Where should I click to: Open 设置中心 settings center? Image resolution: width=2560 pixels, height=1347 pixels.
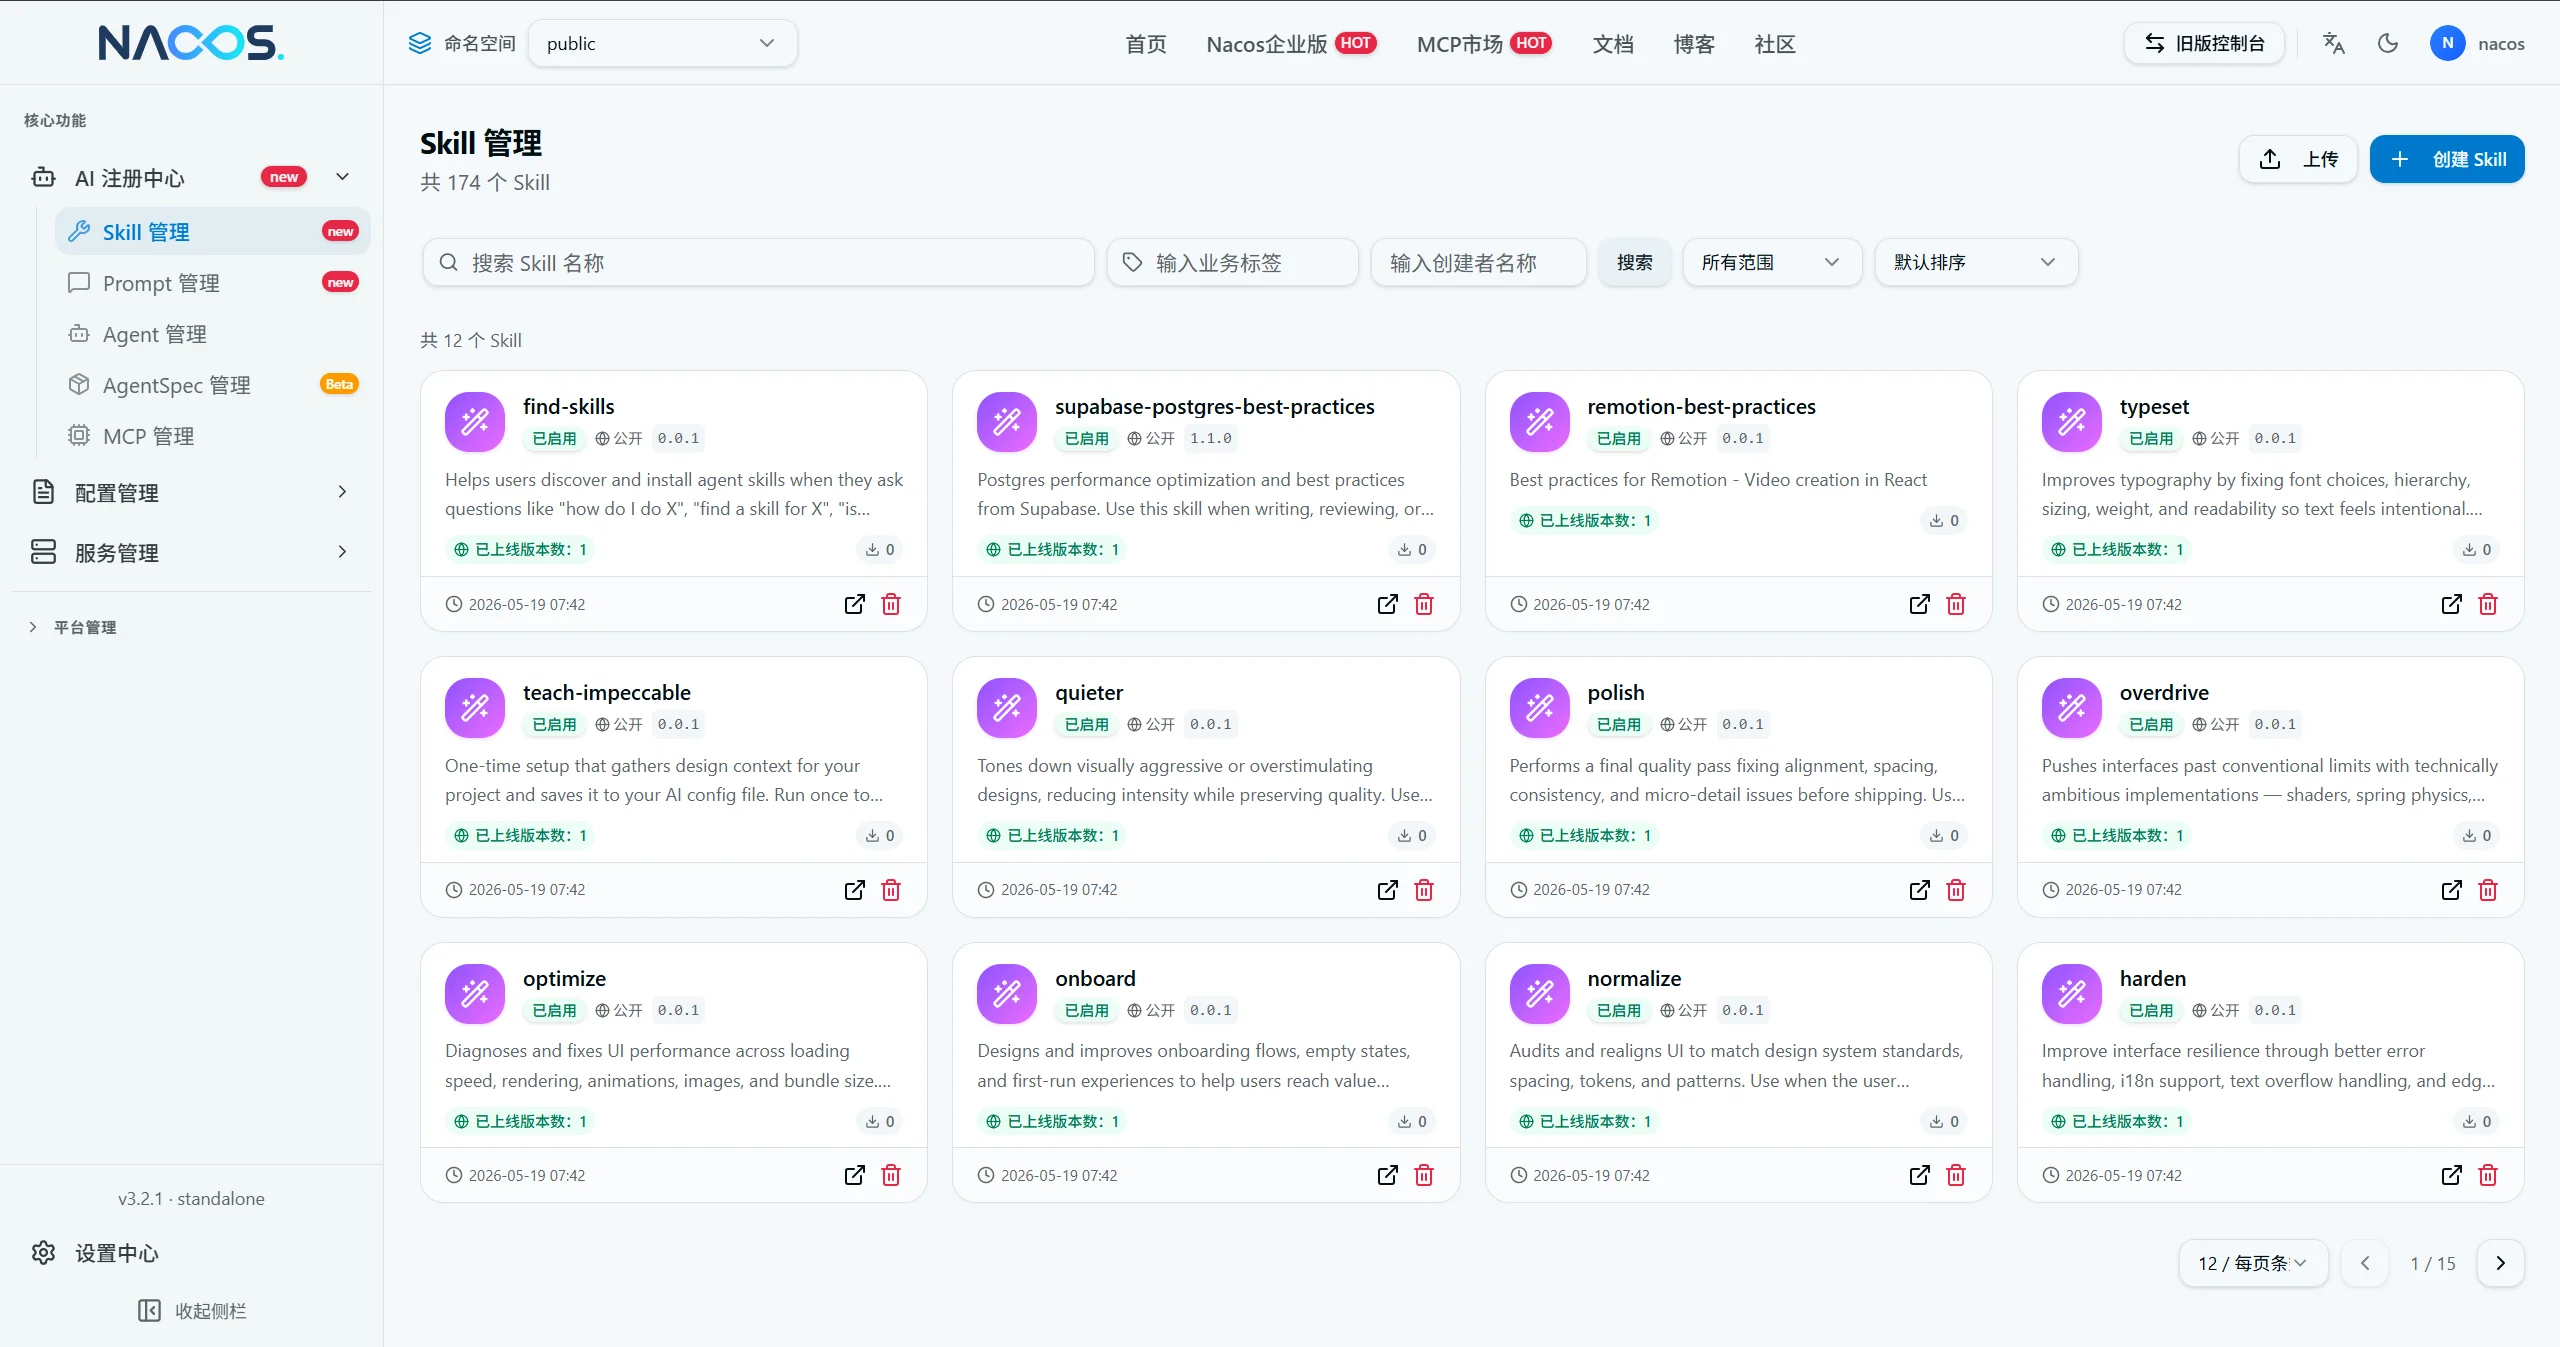(191, 1253)
